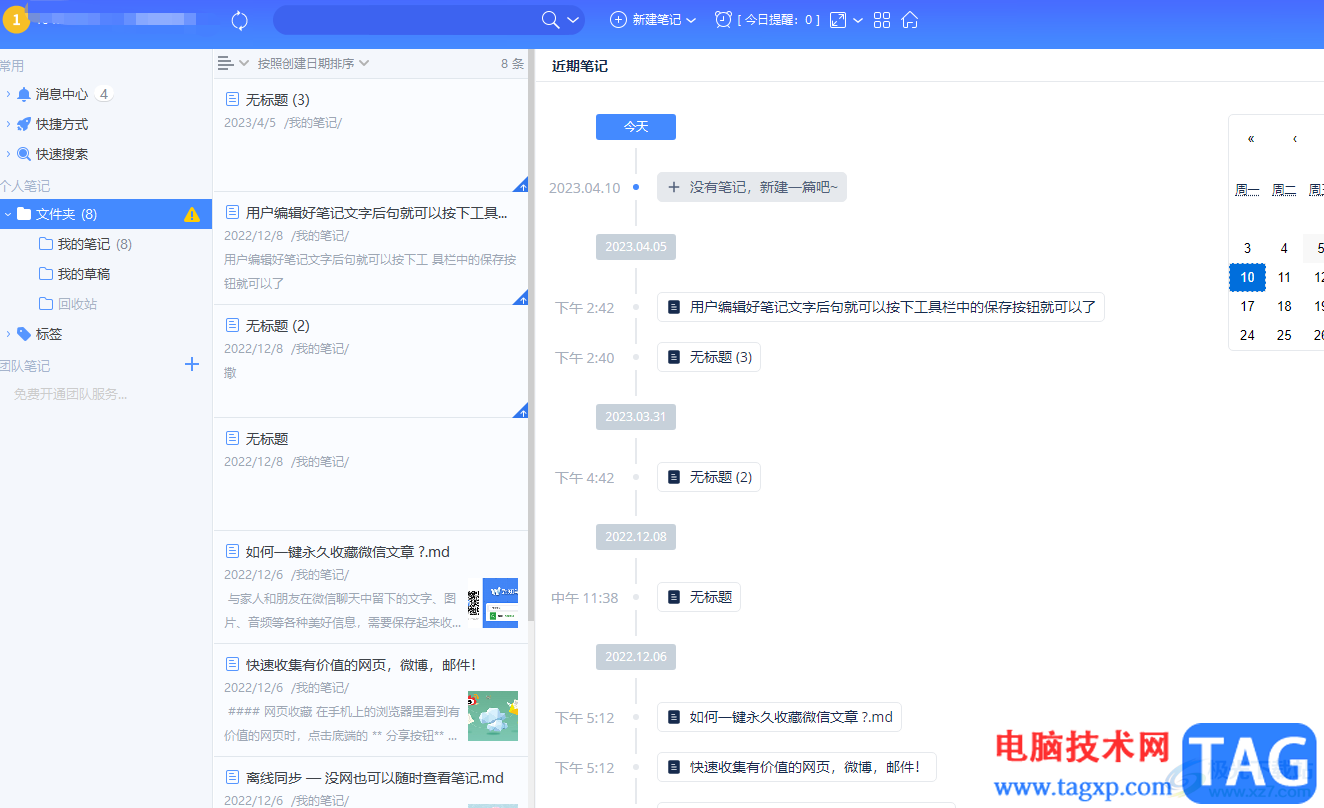Open the grid apps icon
This screenshot has width=1324, height=808.
tap(882, 20)
